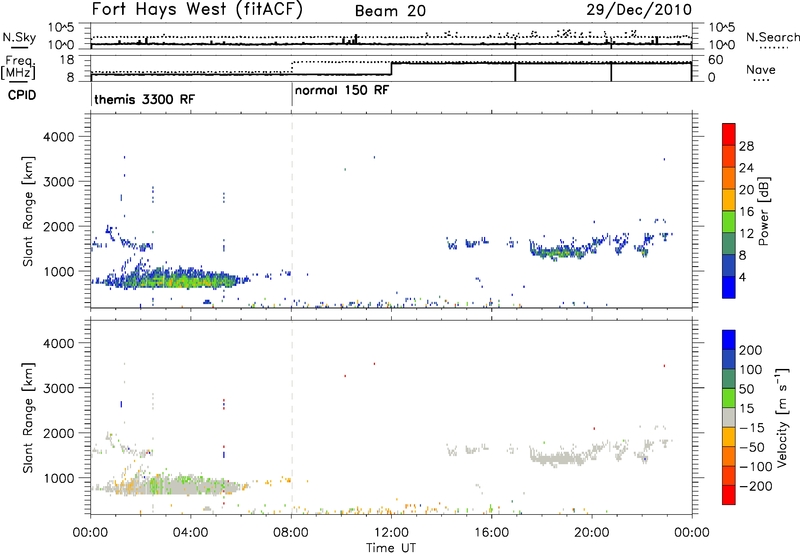Click the '16:00' time tick label

[x=491, y=533]
